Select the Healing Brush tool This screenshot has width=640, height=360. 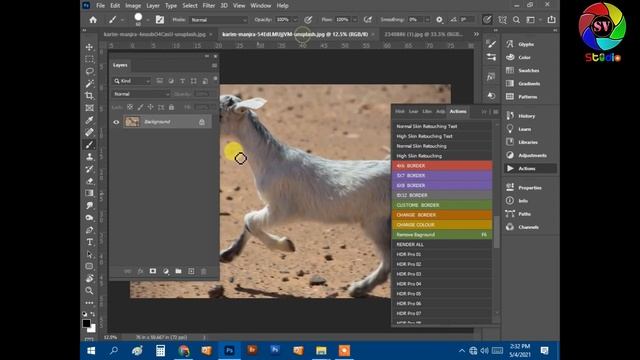(x=89, y=132)
